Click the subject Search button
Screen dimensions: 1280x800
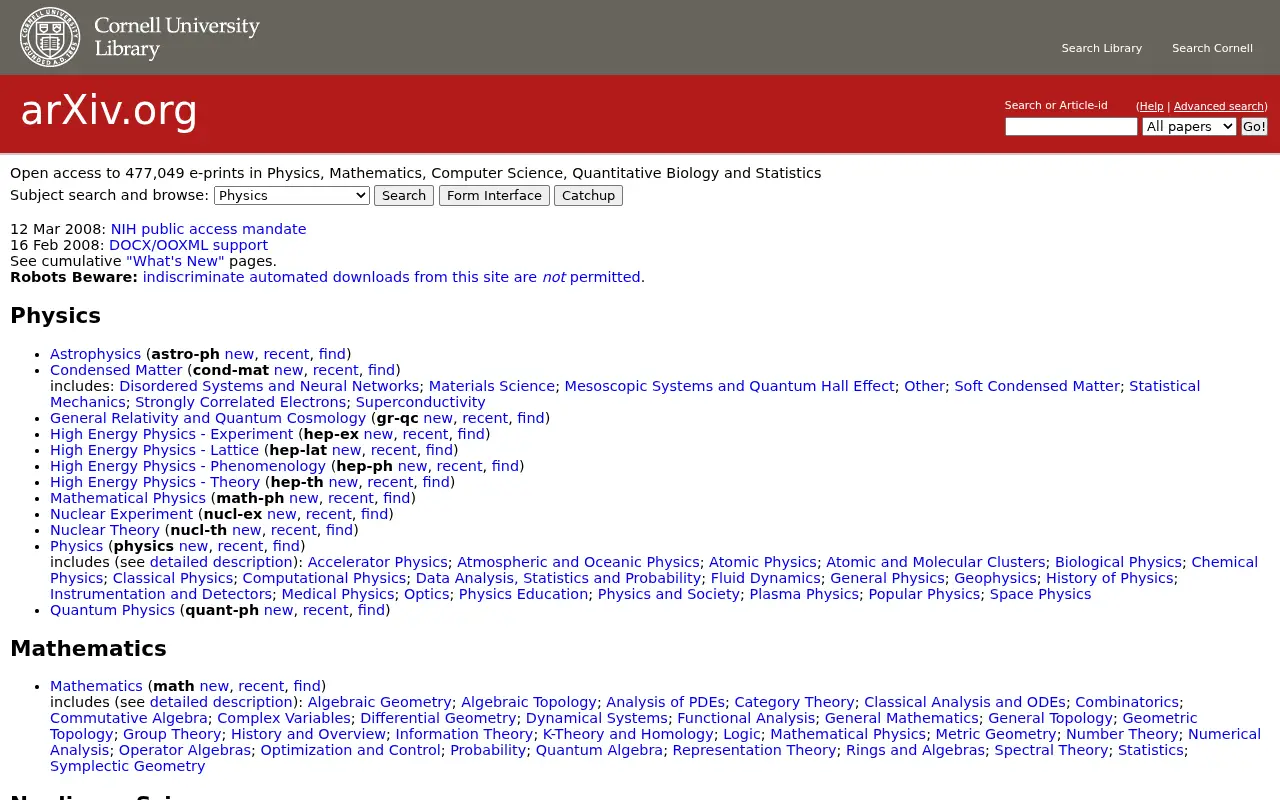pos(404,195)
